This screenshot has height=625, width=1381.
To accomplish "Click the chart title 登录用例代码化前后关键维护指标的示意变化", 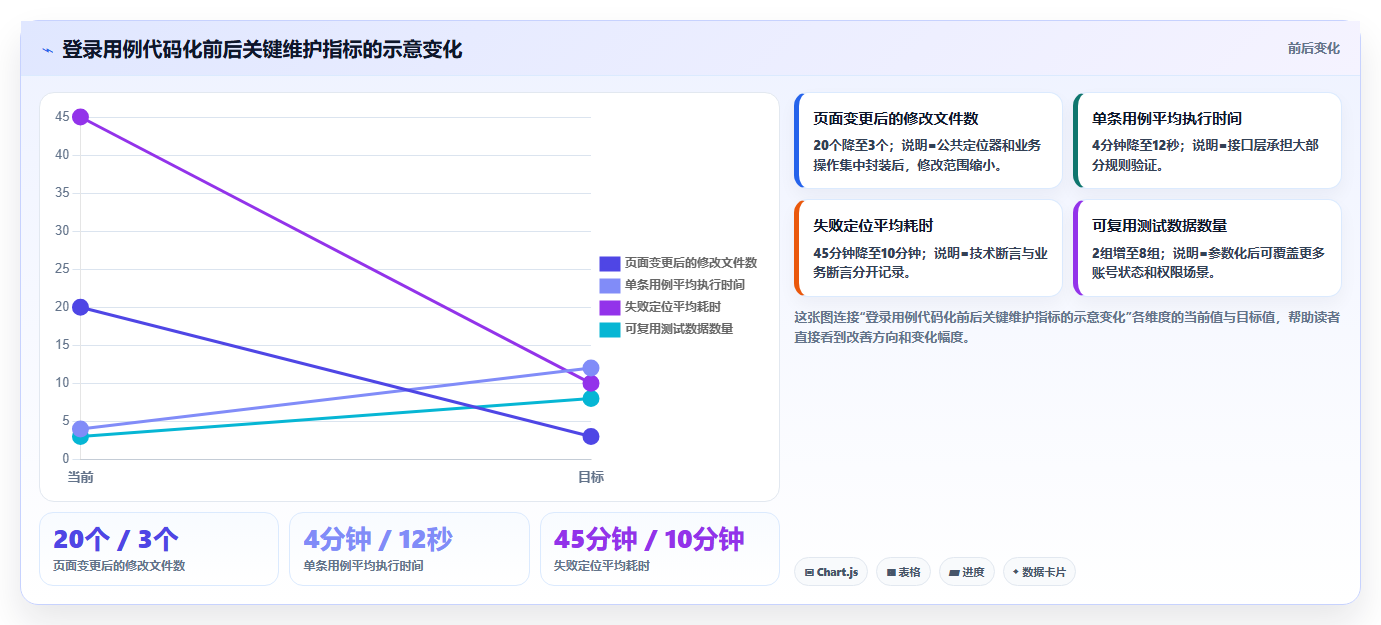I will point(262,50).
